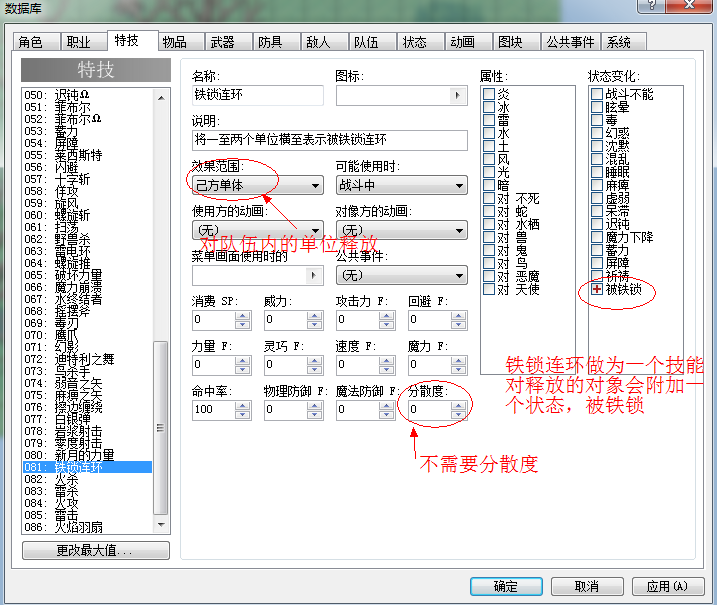
Task: Switch to the 职业 tab
Action: click(84, 42)
